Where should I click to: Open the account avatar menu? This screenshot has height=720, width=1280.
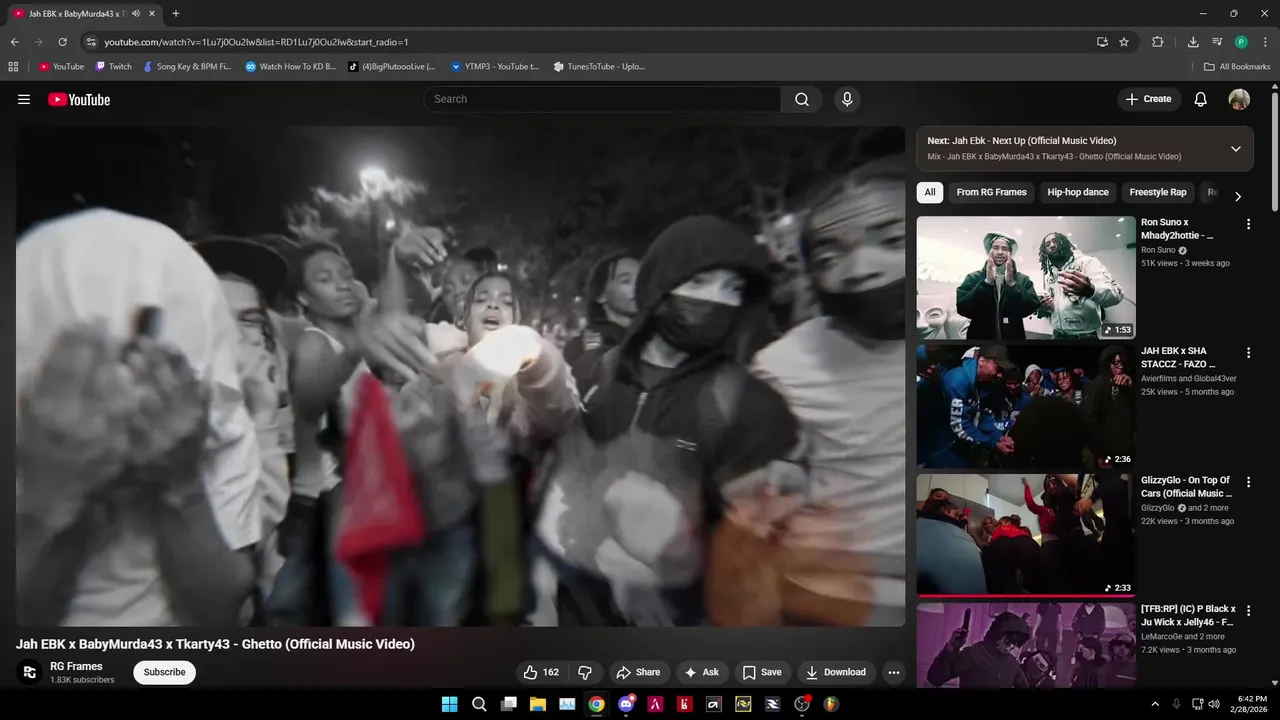click(x=1239, y=99)
